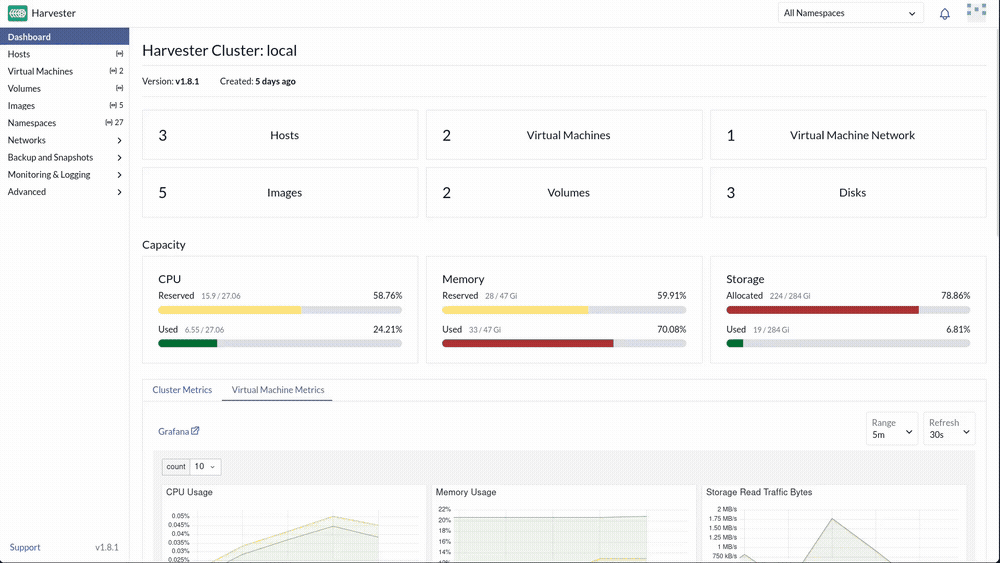Expand Monitoring & Logging menu
This screenshot has width=1000, height=563.
[119, 175]
